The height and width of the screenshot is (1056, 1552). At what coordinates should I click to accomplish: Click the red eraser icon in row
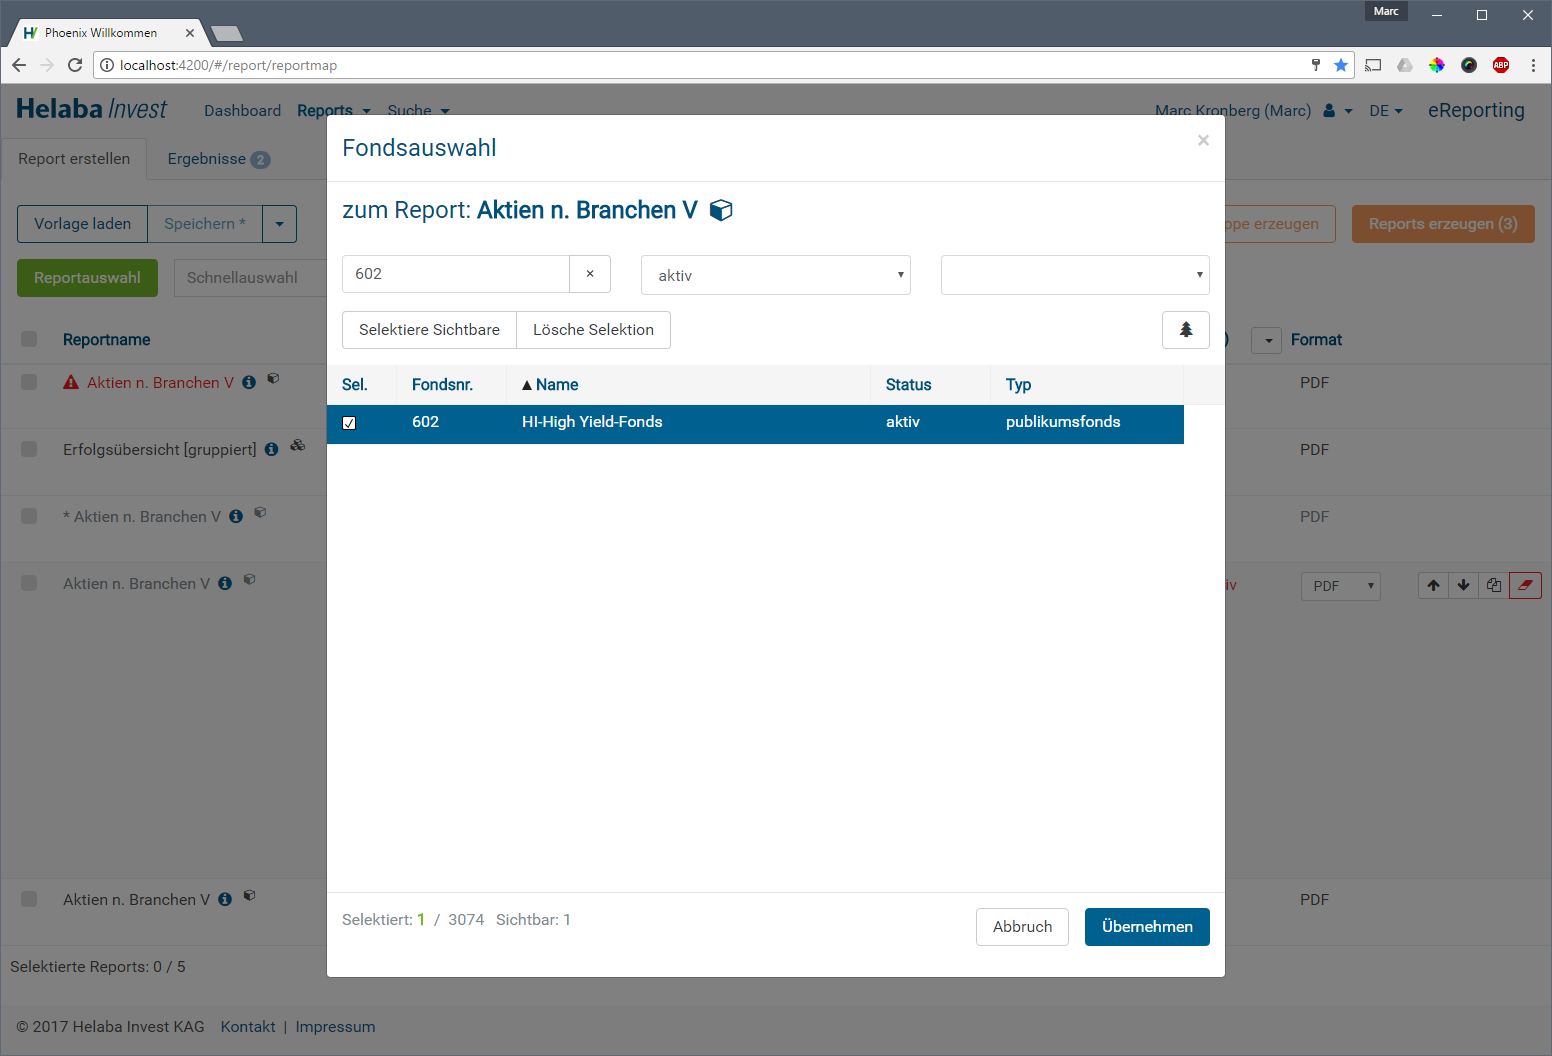1525,586
